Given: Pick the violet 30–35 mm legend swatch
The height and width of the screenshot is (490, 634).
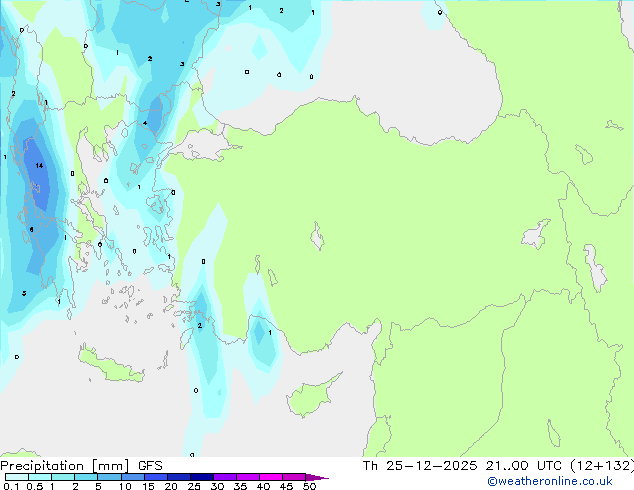Looking at the screenshot, I should (225, 477).
